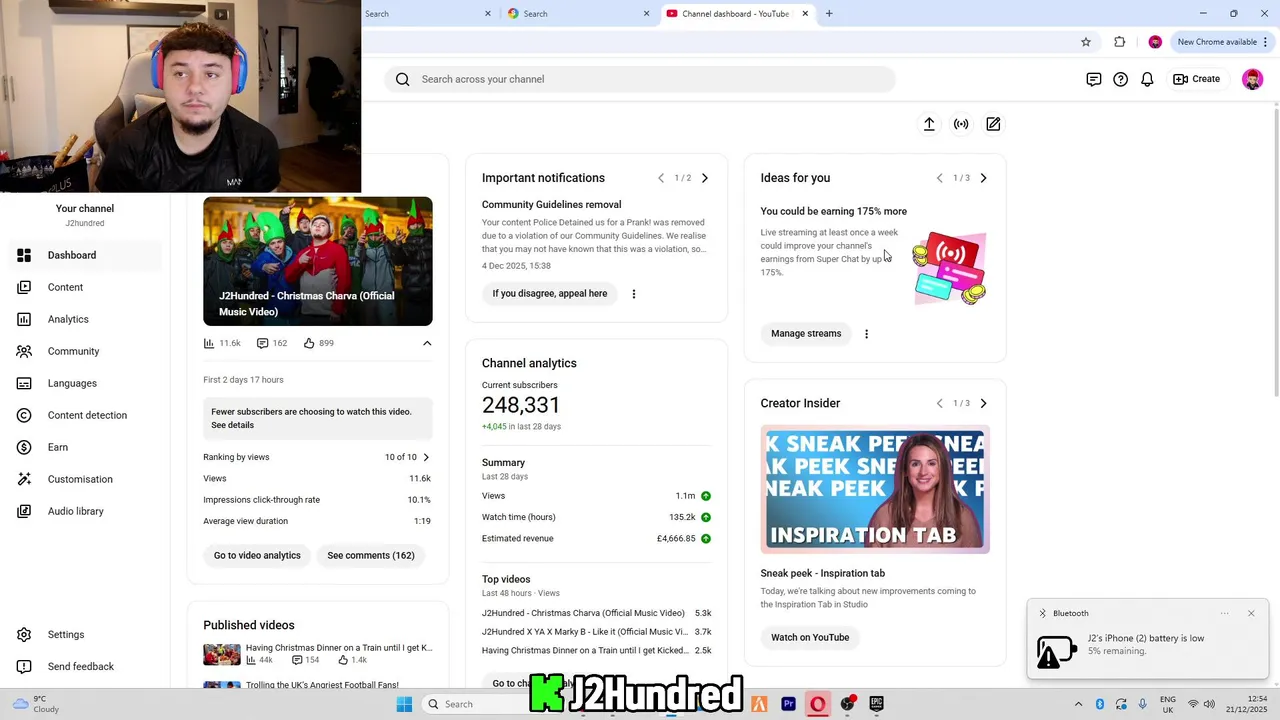Bookmark this page with the star icon

point(1086,42)
